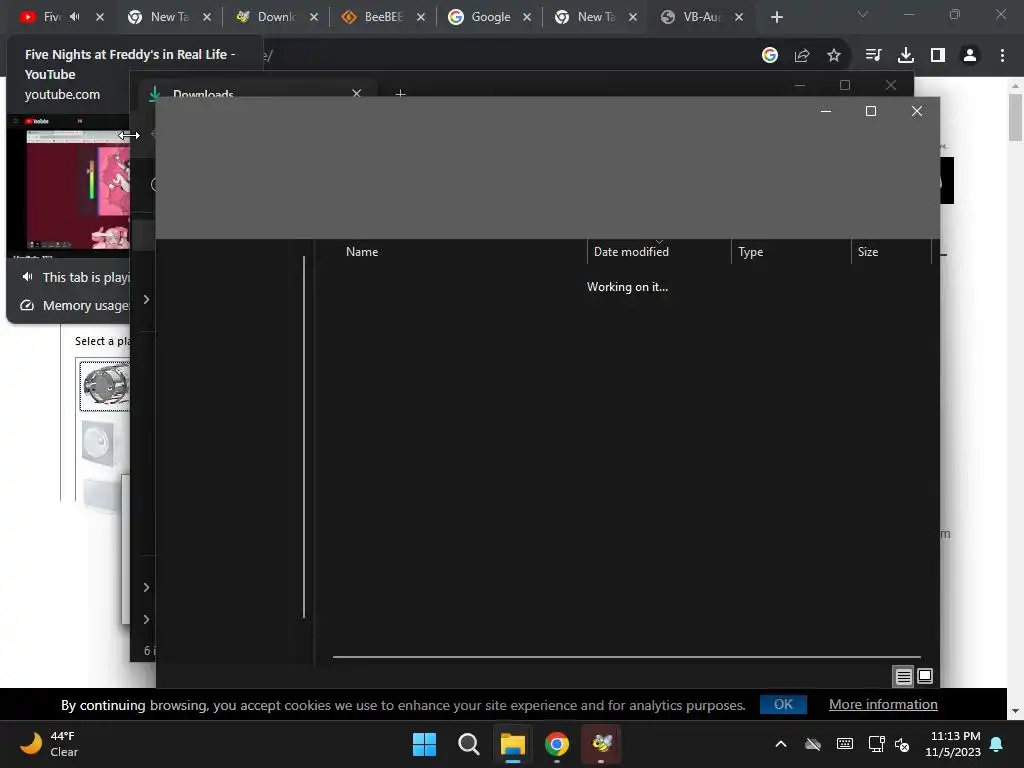Screen dimensions: 1024x768
Task: Sort files by Date modified column
Action: pos(631,251)
